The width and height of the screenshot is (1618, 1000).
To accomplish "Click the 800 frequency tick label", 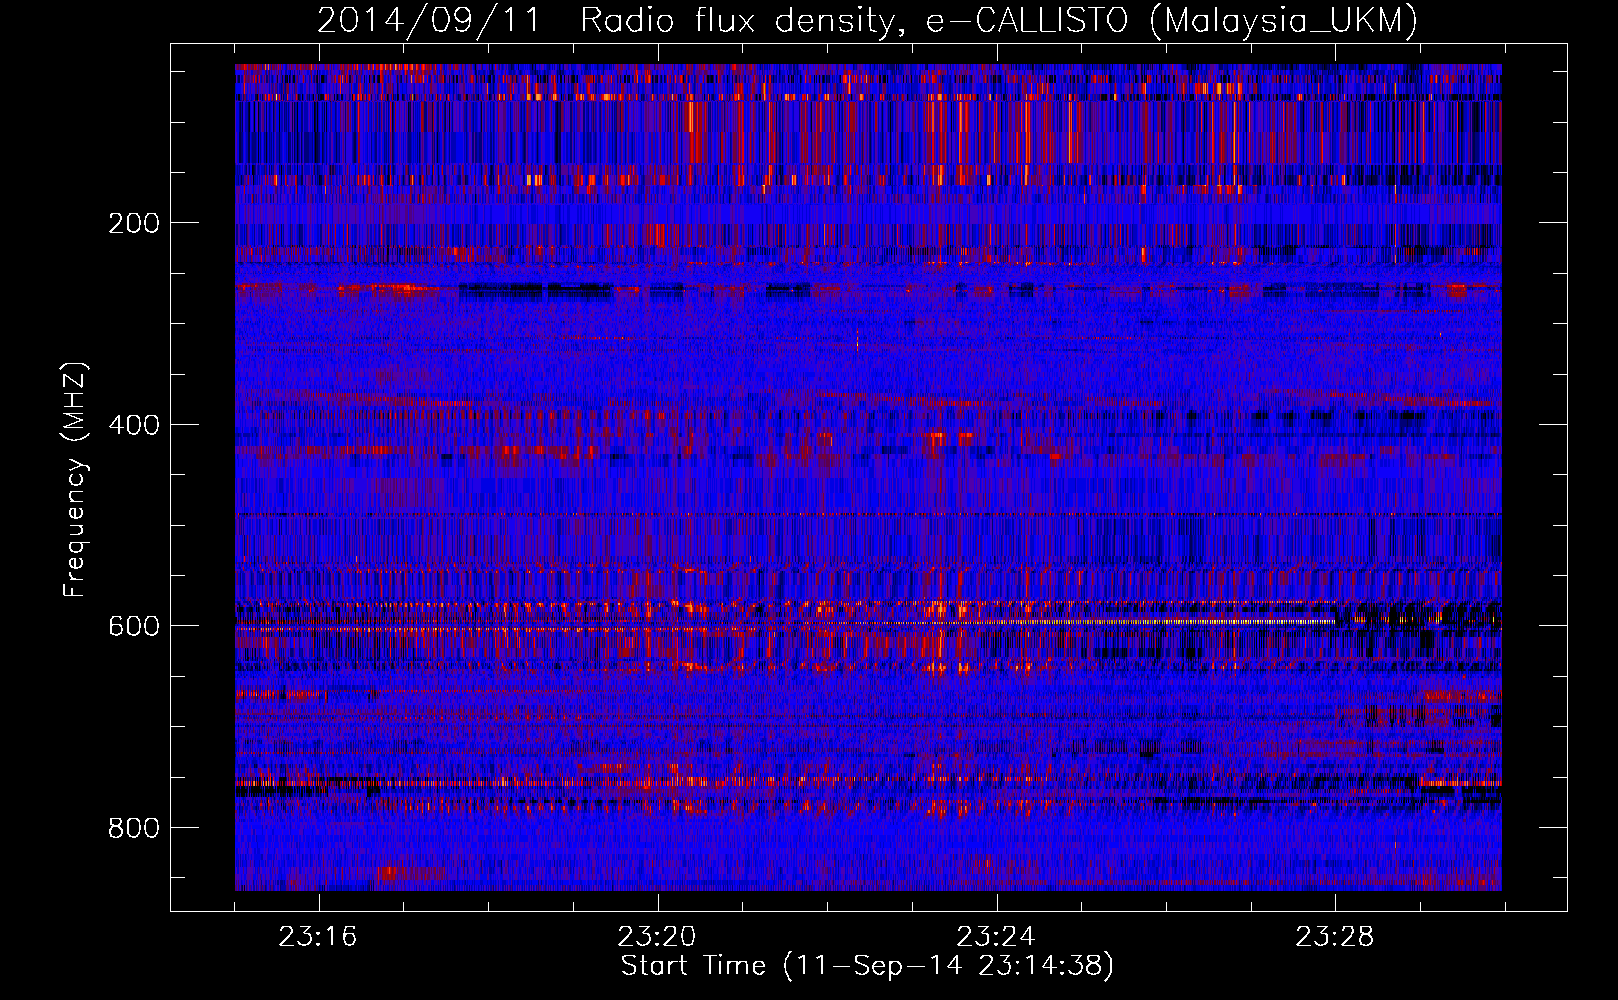I will coord(133,828).
